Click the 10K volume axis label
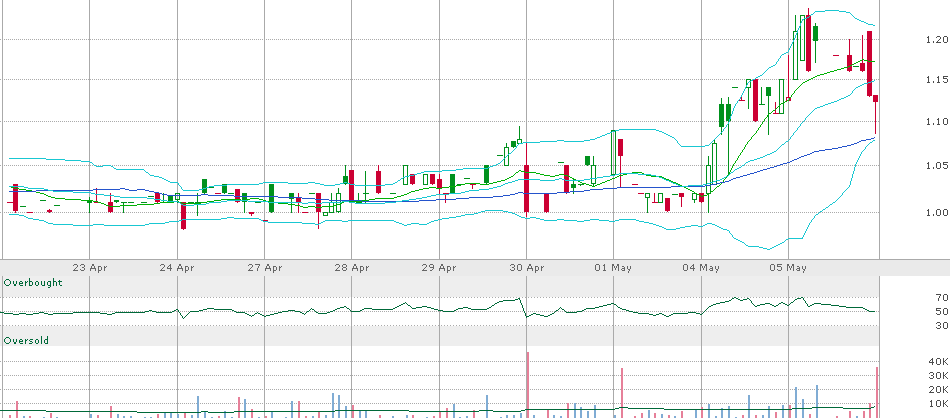Image resolution: width=950 pixels, height=418 pixels. (x=938, y=403)
